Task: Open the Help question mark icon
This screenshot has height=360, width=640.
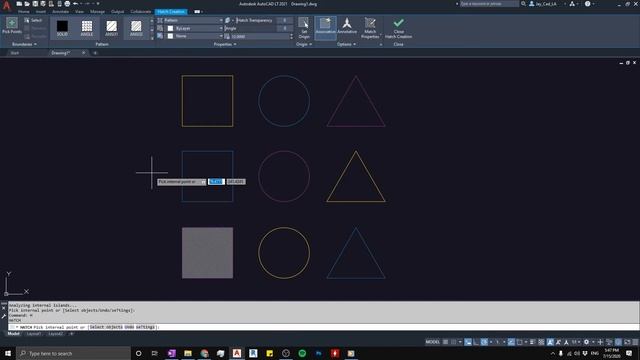Action: click(587, 4)
